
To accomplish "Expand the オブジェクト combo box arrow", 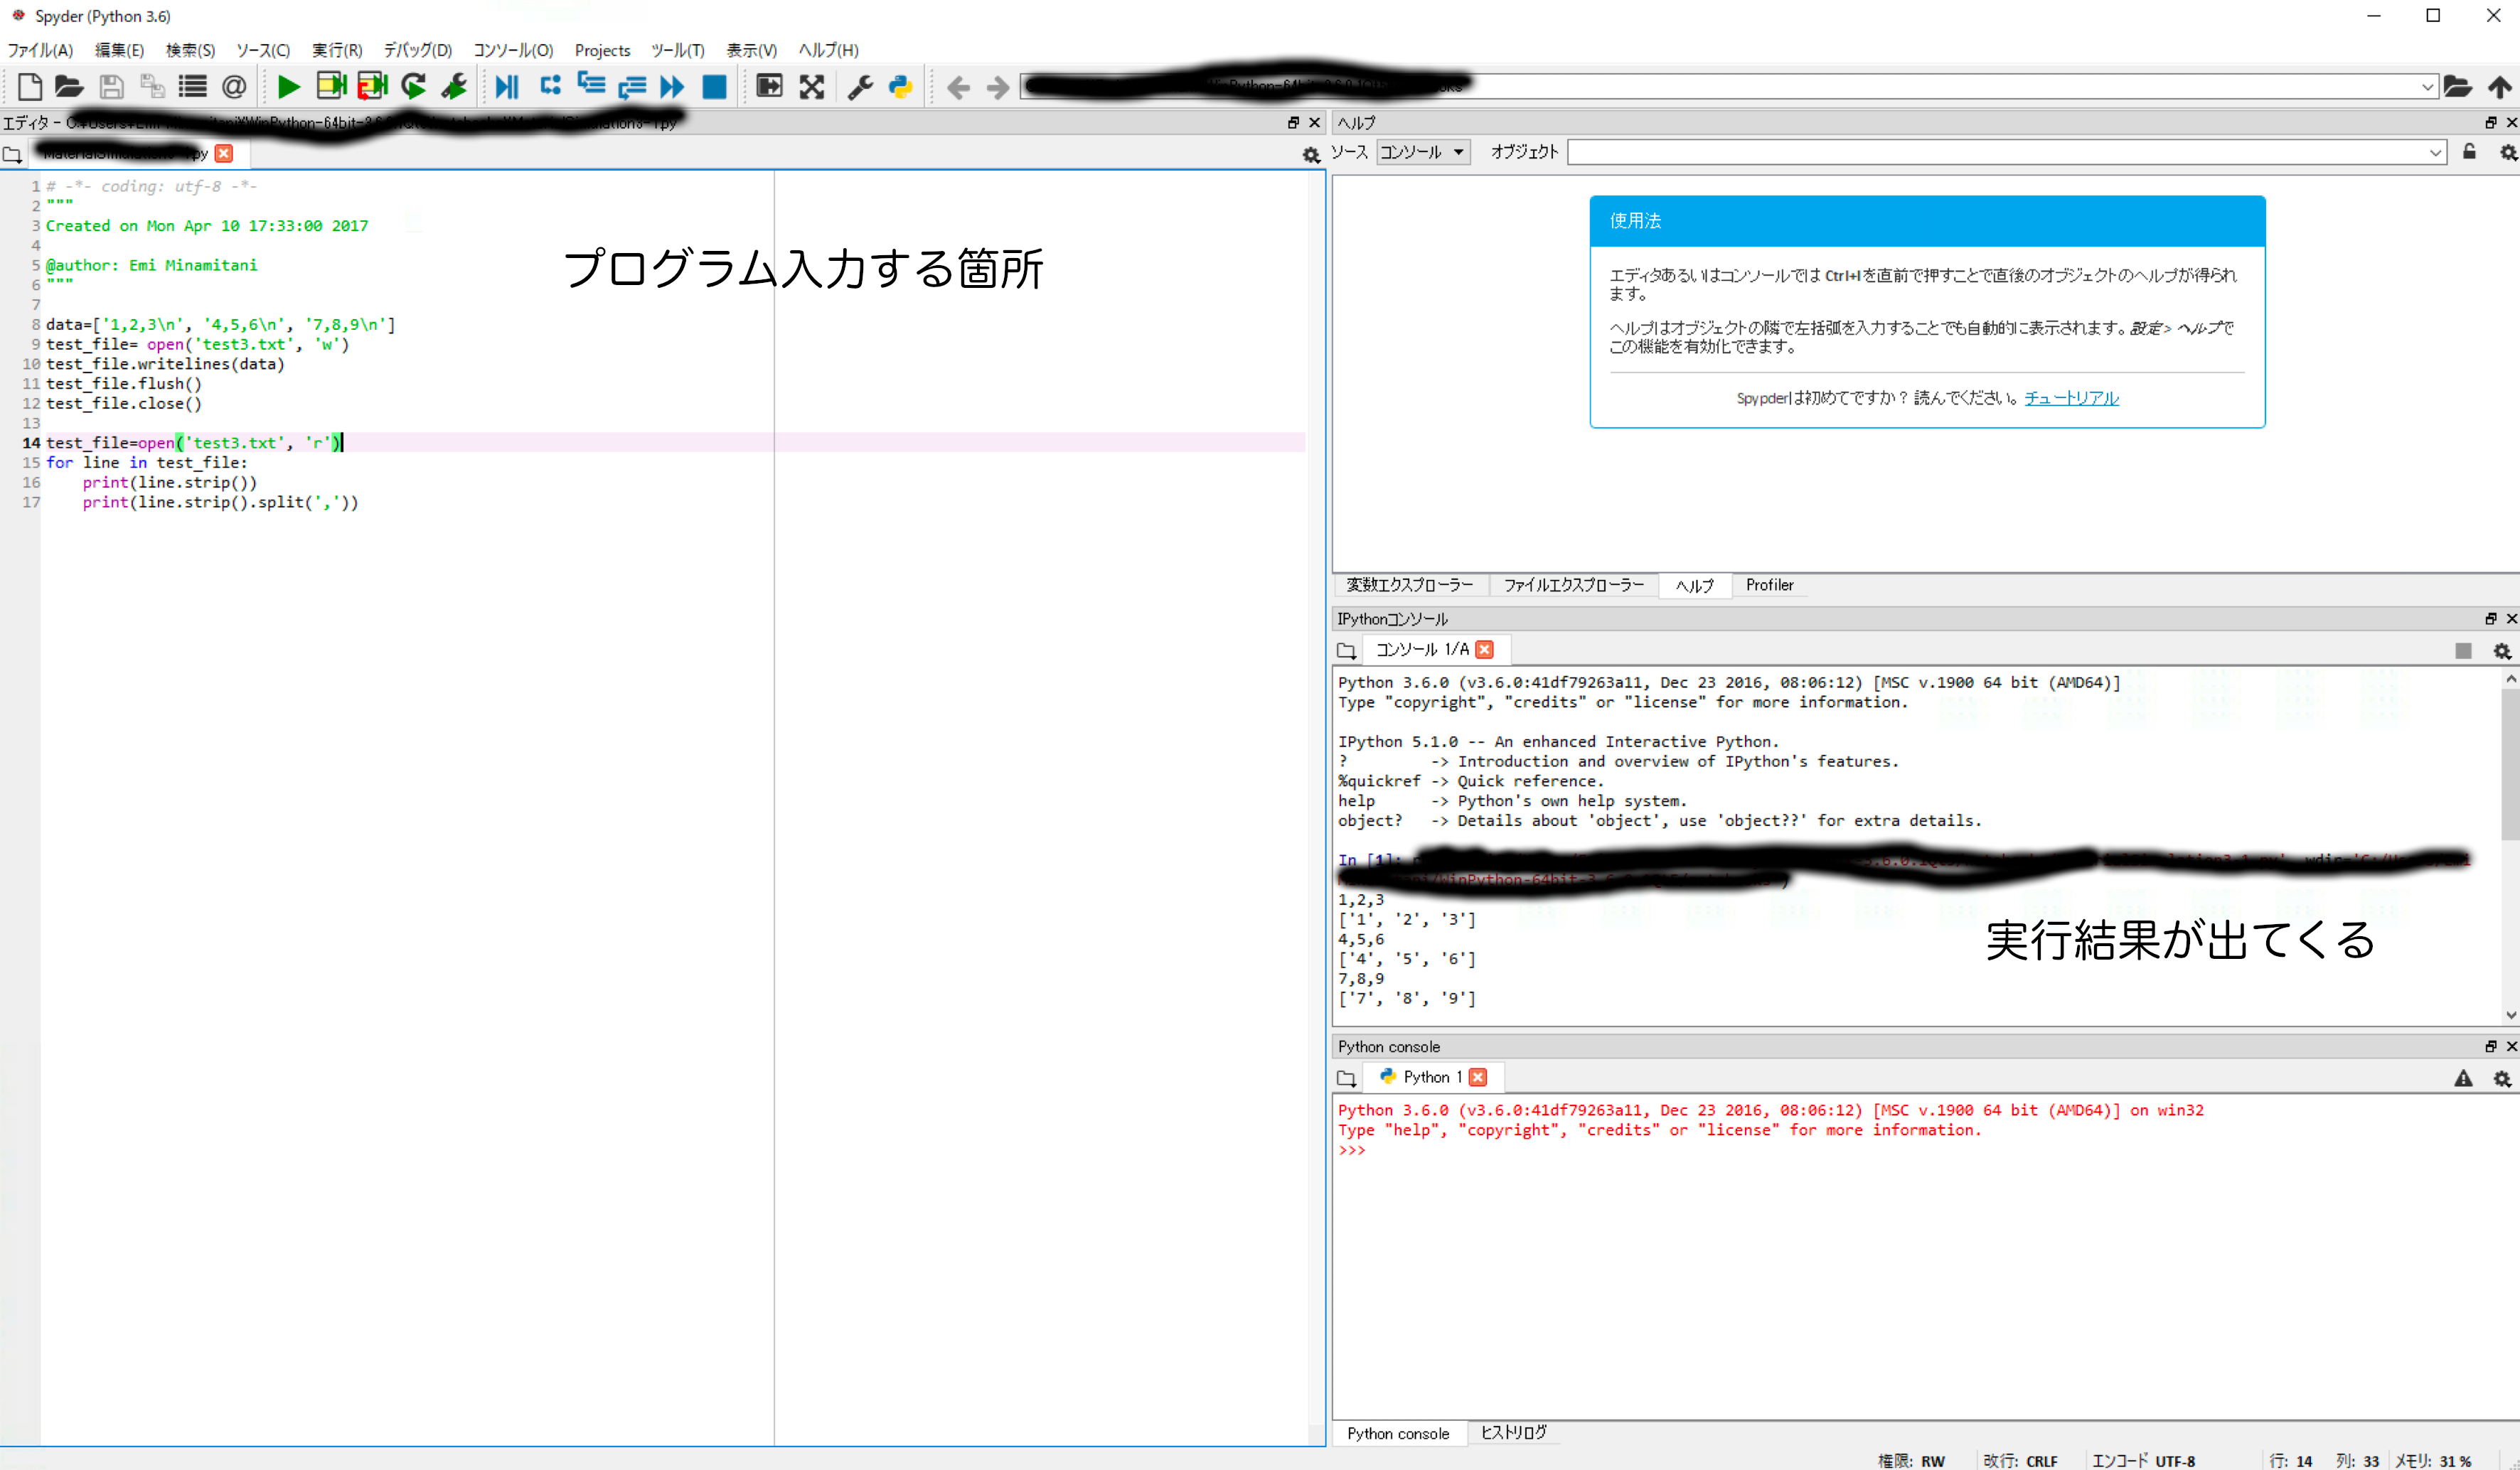I will (x=2435, y=152).
